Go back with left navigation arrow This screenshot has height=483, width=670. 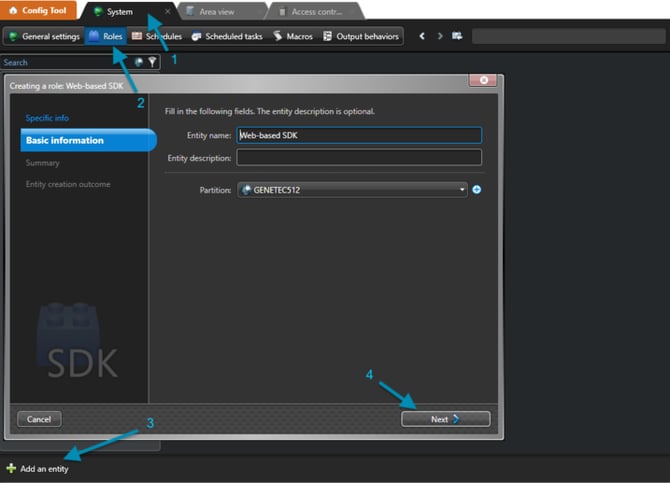tap(422, 36)
